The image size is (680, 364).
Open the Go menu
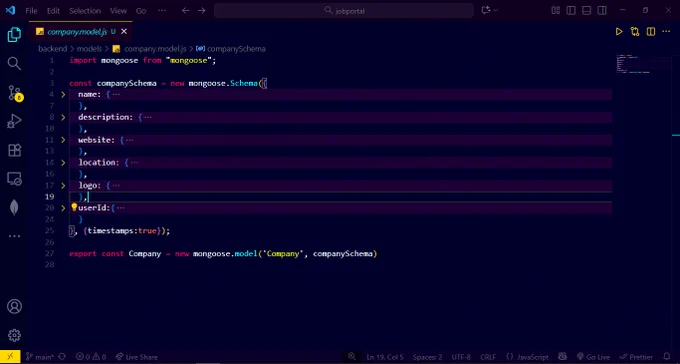(141, 11)
